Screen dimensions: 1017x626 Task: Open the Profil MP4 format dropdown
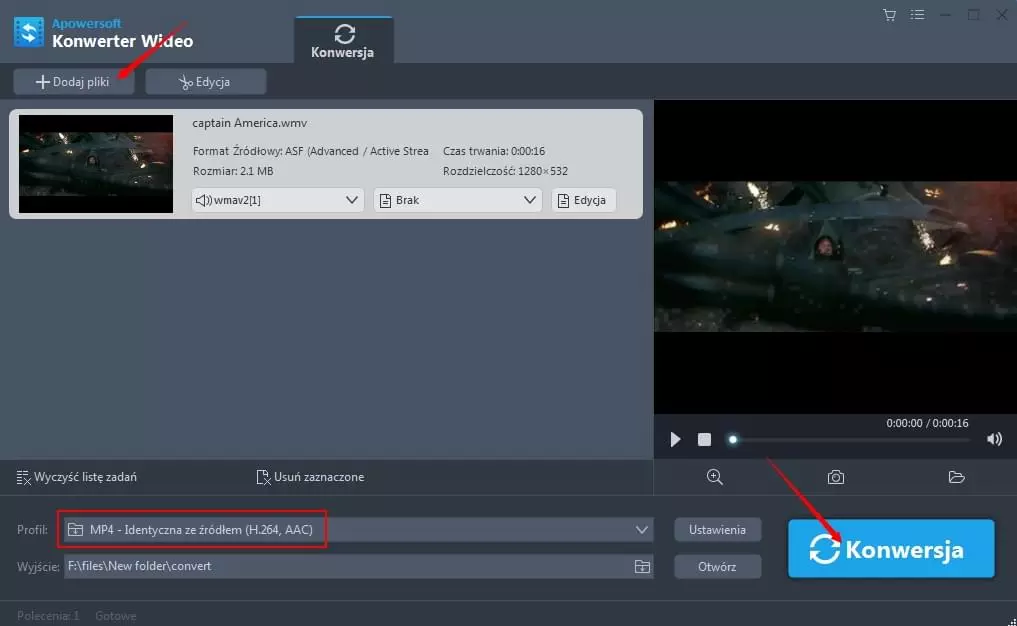(358, 530)
